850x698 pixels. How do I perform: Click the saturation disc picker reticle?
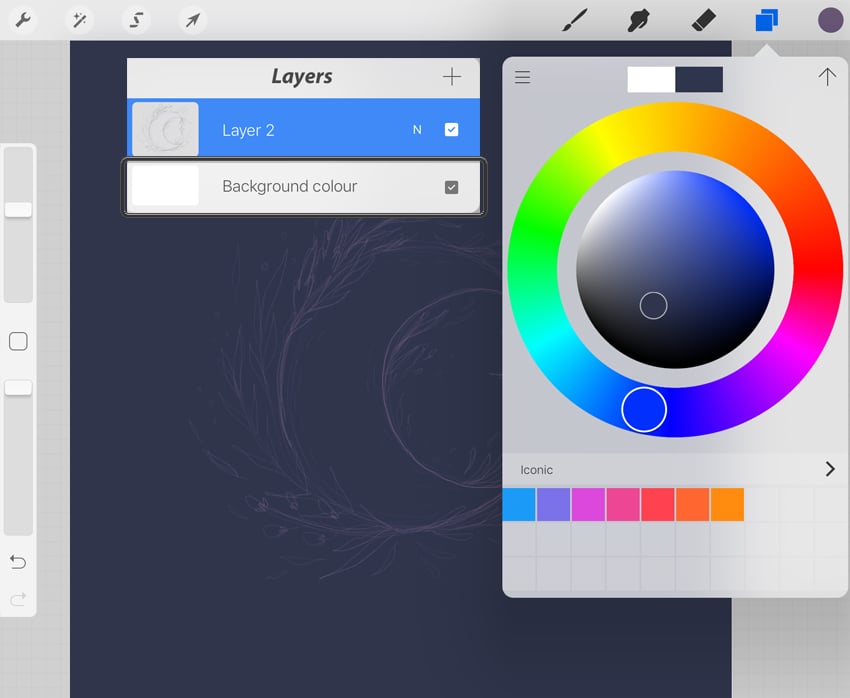tap(653, 306)
